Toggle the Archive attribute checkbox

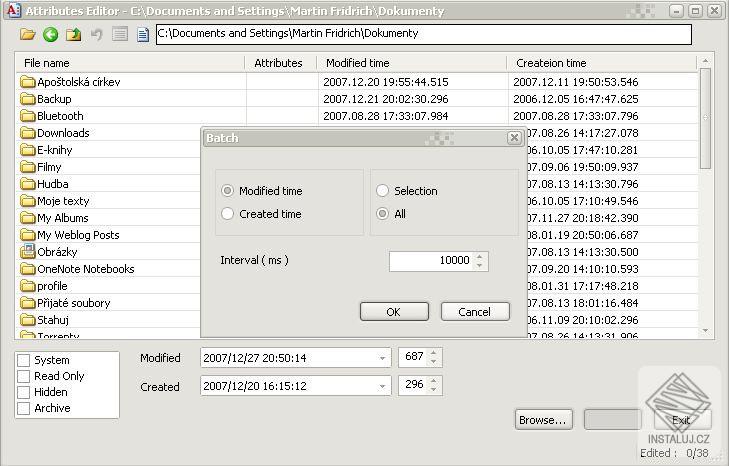24,408
